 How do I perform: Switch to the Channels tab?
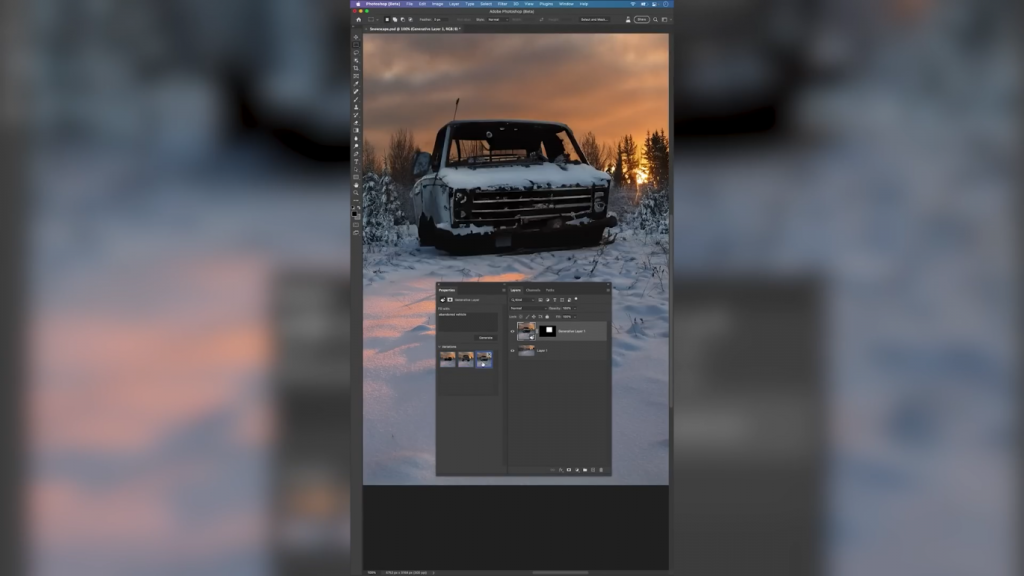(x=533, y=290)
